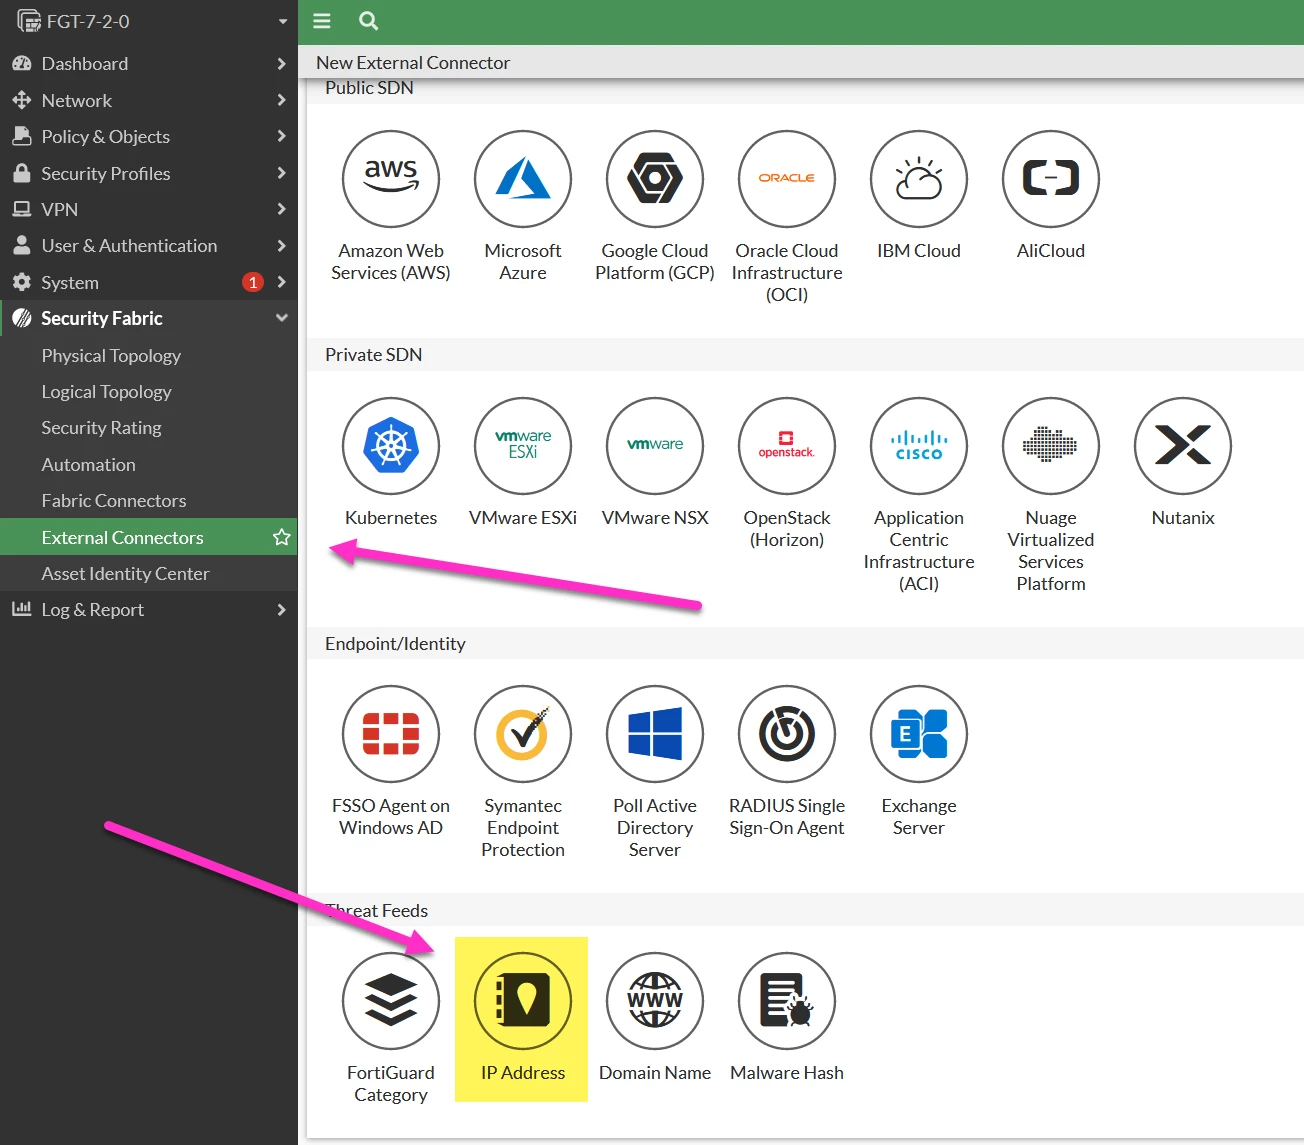Go to Security Rating page
This screenshot has height=1145, width=1304.
pos(101,428)
